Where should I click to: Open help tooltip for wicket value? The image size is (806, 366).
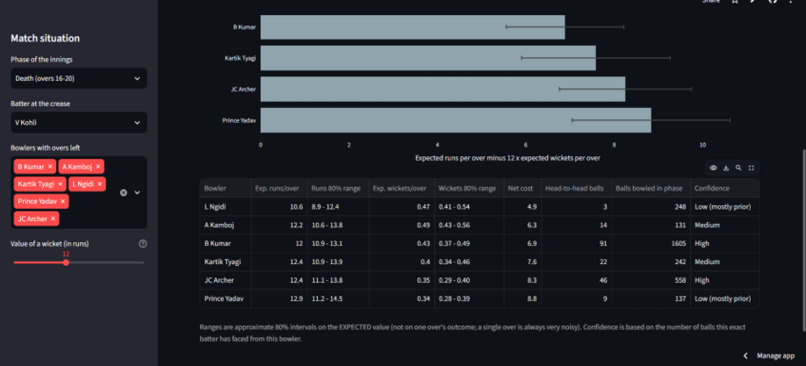(143, 244)
